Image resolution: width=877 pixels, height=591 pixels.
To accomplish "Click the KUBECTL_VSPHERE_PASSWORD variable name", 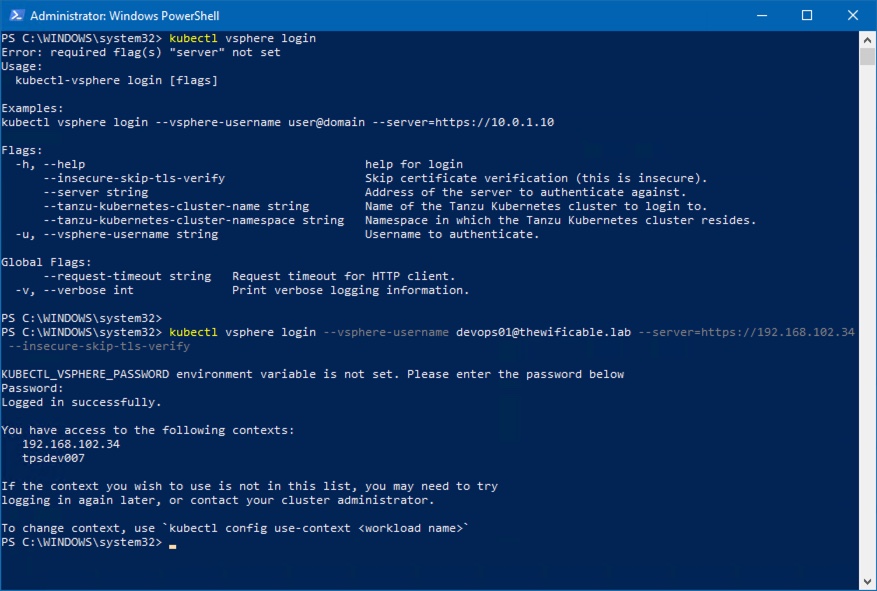I will point(85,374).
